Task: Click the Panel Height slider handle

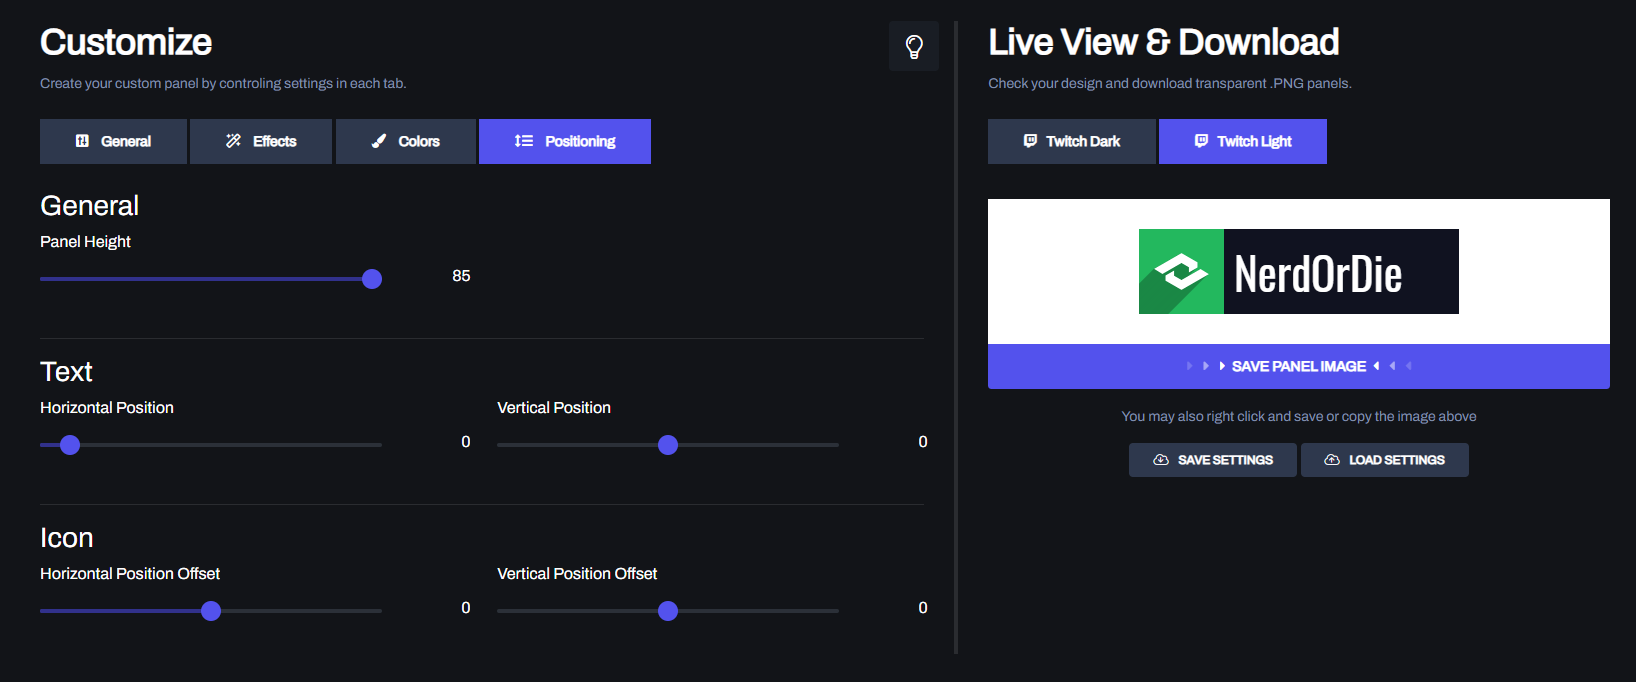Action: [x=372, y=279]
